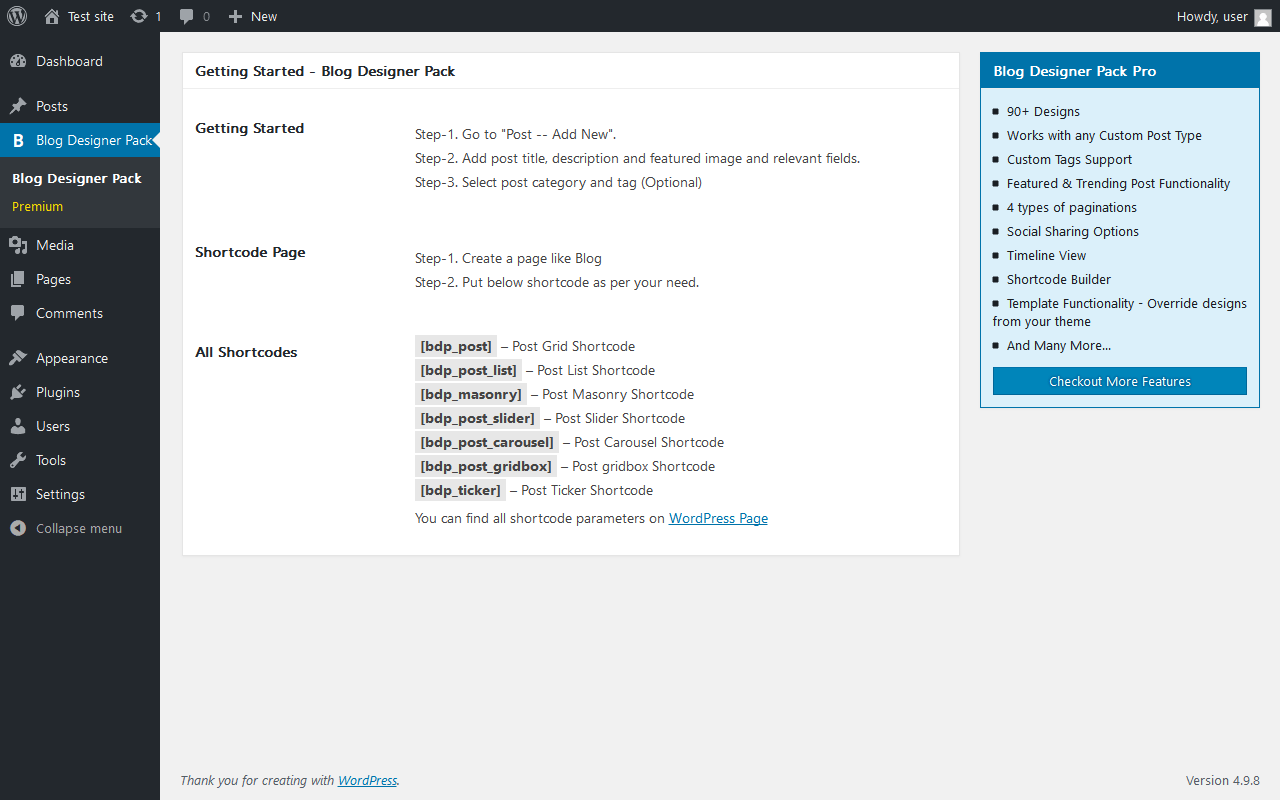Click the Posts pushpin icon
1280x800 pixels.
pyautogui.click(x=18, y=106)
